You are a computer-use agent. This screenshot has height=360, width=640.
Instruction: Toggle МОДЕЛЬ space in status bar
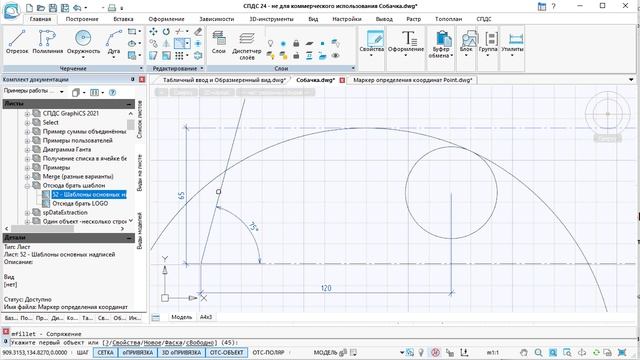pyautogui.click(x=325, y=352)
